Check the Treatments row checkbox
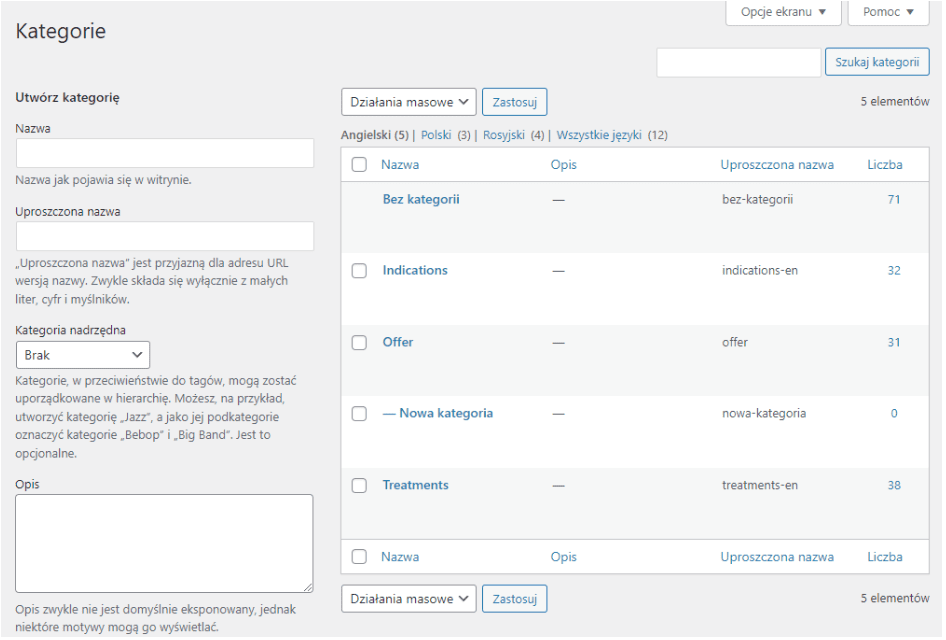Image resolution: width=946 pixels, height=640 pixels. point(359,486)
